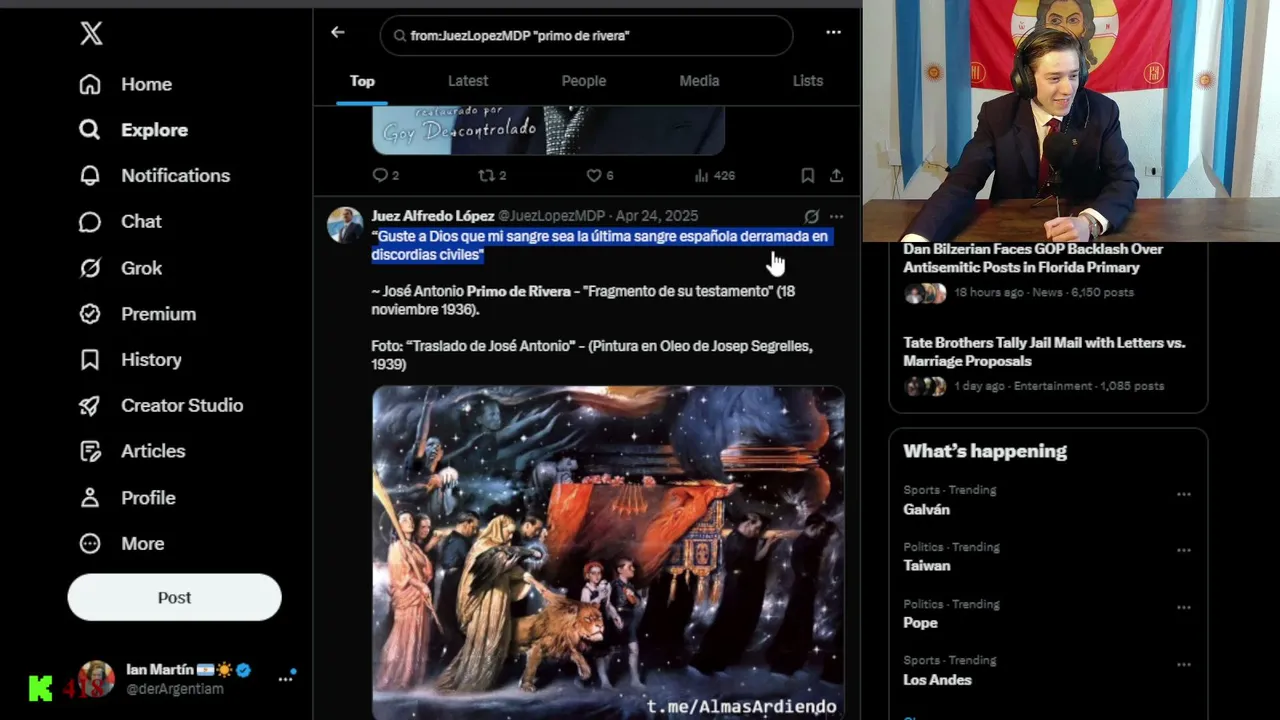Click the Post button
1280x720 pixels.
[174, 597]
